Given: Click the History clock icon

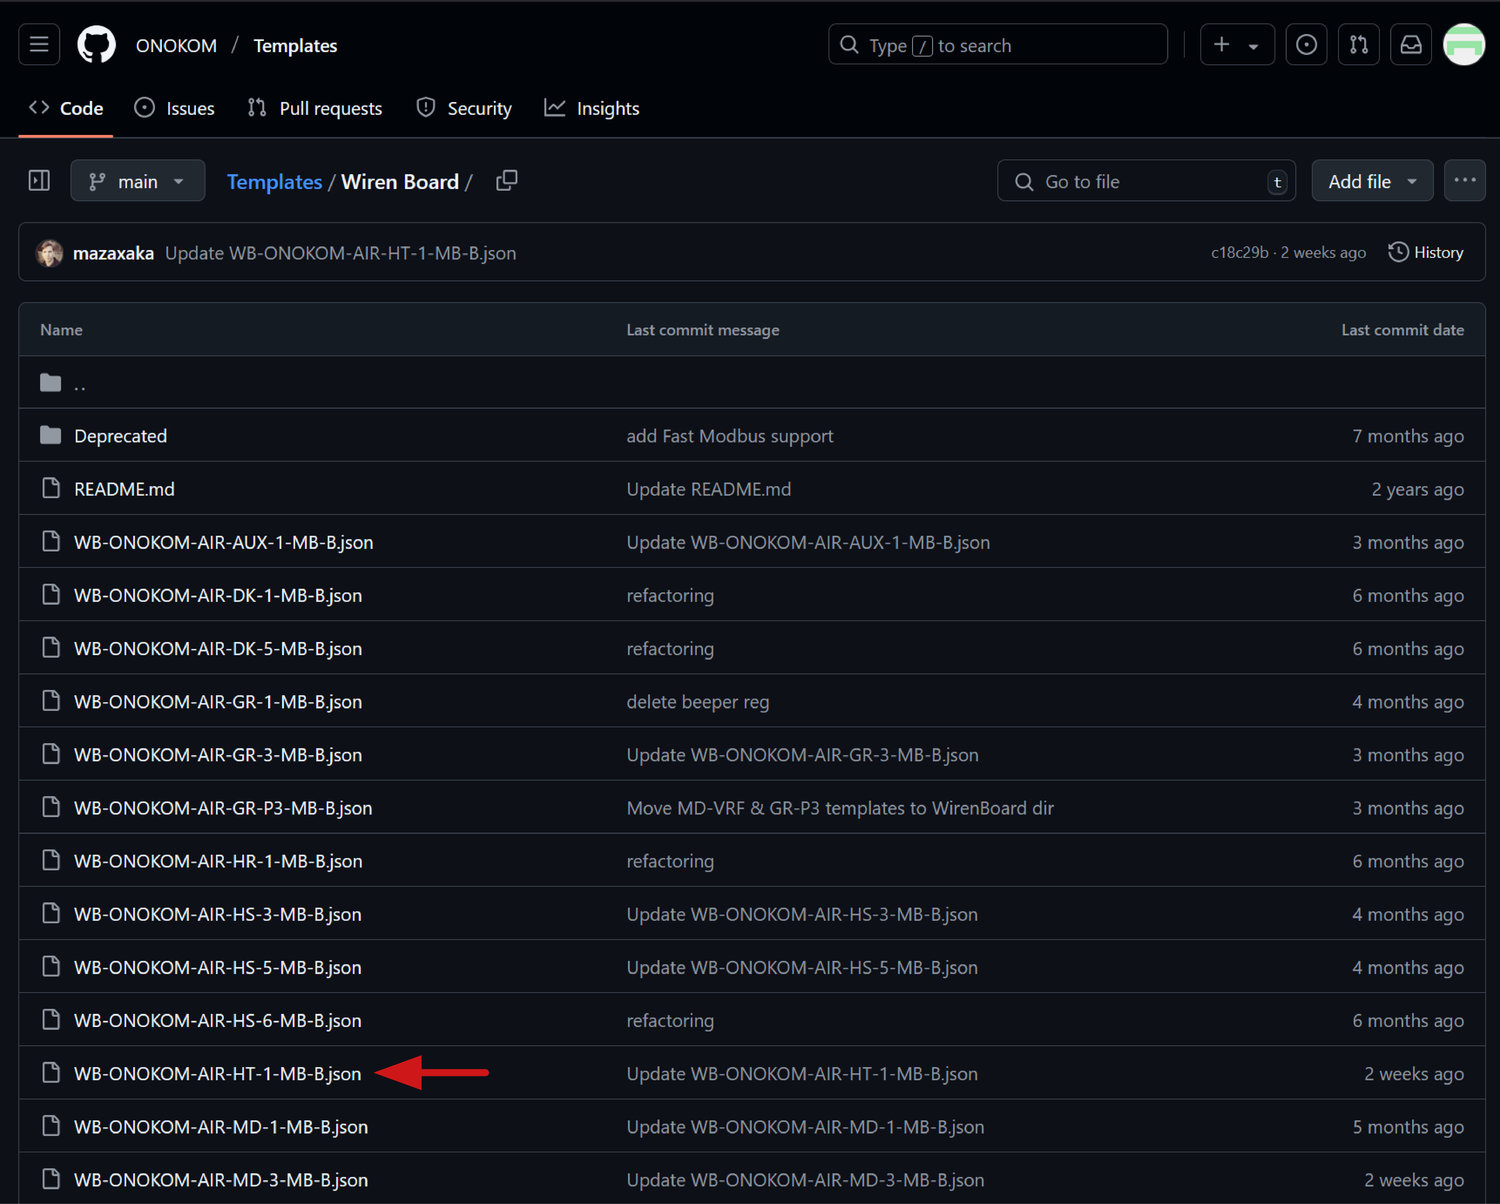Looking at the screenshot, I should click(1398, 252).
